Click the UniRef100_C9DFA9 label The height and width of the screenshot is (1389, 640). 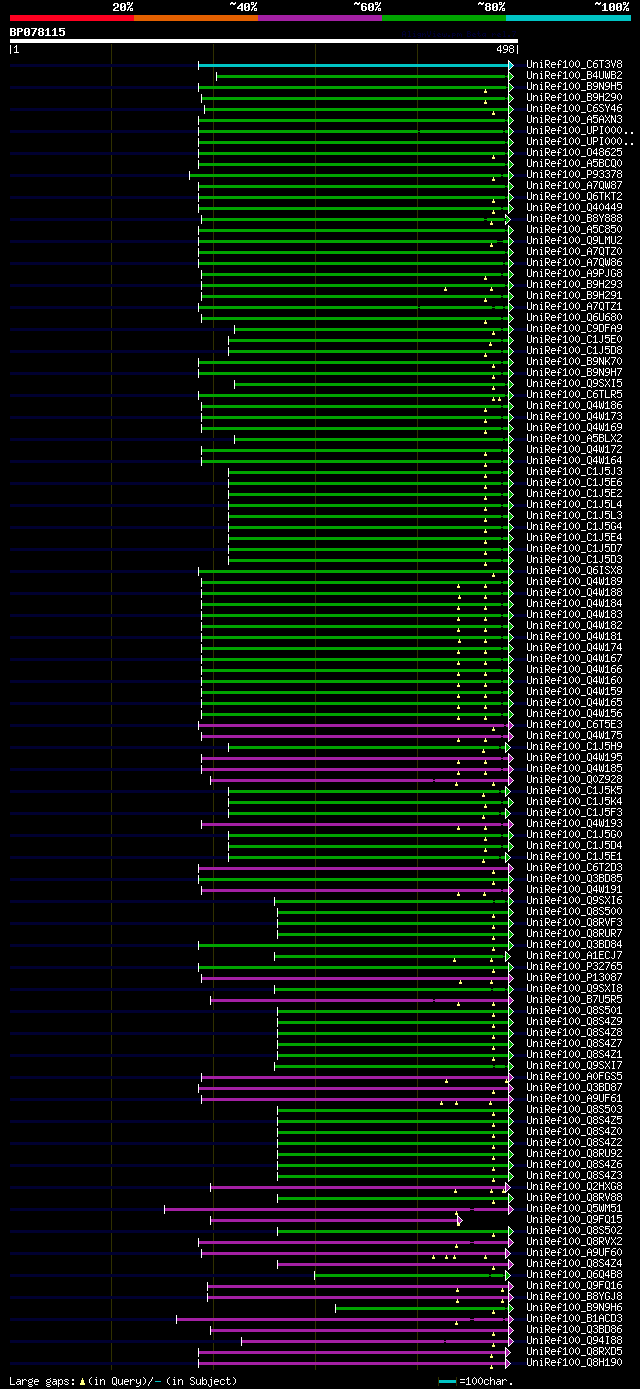point(574,328)
